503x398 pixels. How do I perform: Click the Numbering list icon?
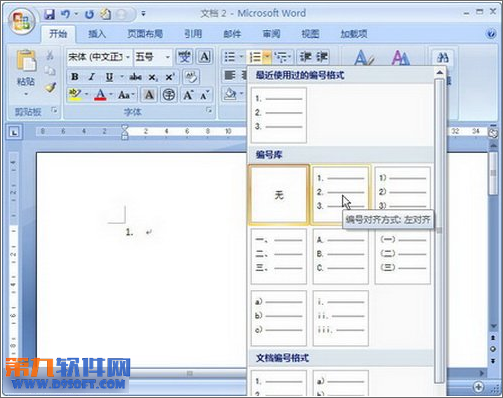pyautogui.click(x=255, y=57)
